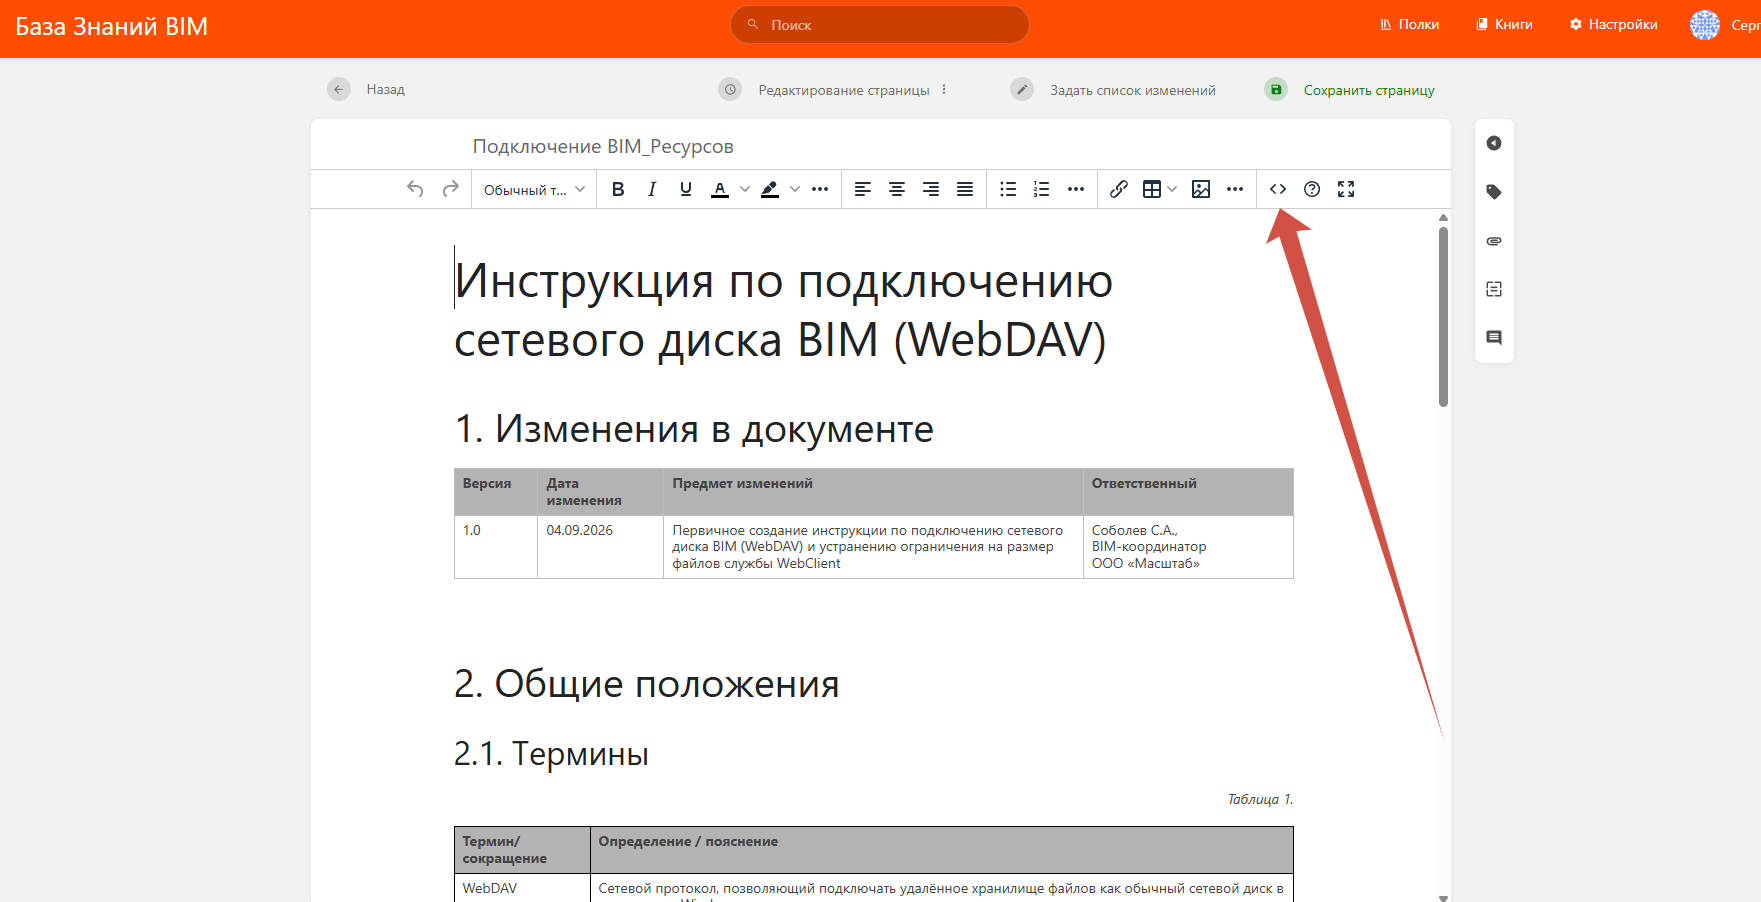The width and height of the screenshot is (1761, 902).
Task: Open Редактирование страницы options menu
Action: (x=944, y=89)
